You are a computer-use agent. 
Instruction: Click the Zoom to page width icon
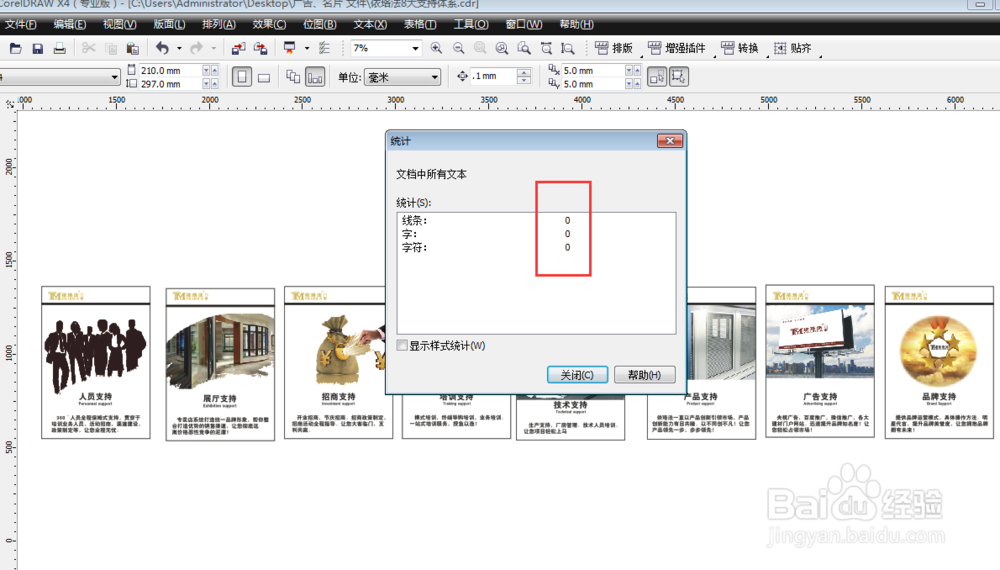click(547, 48)
